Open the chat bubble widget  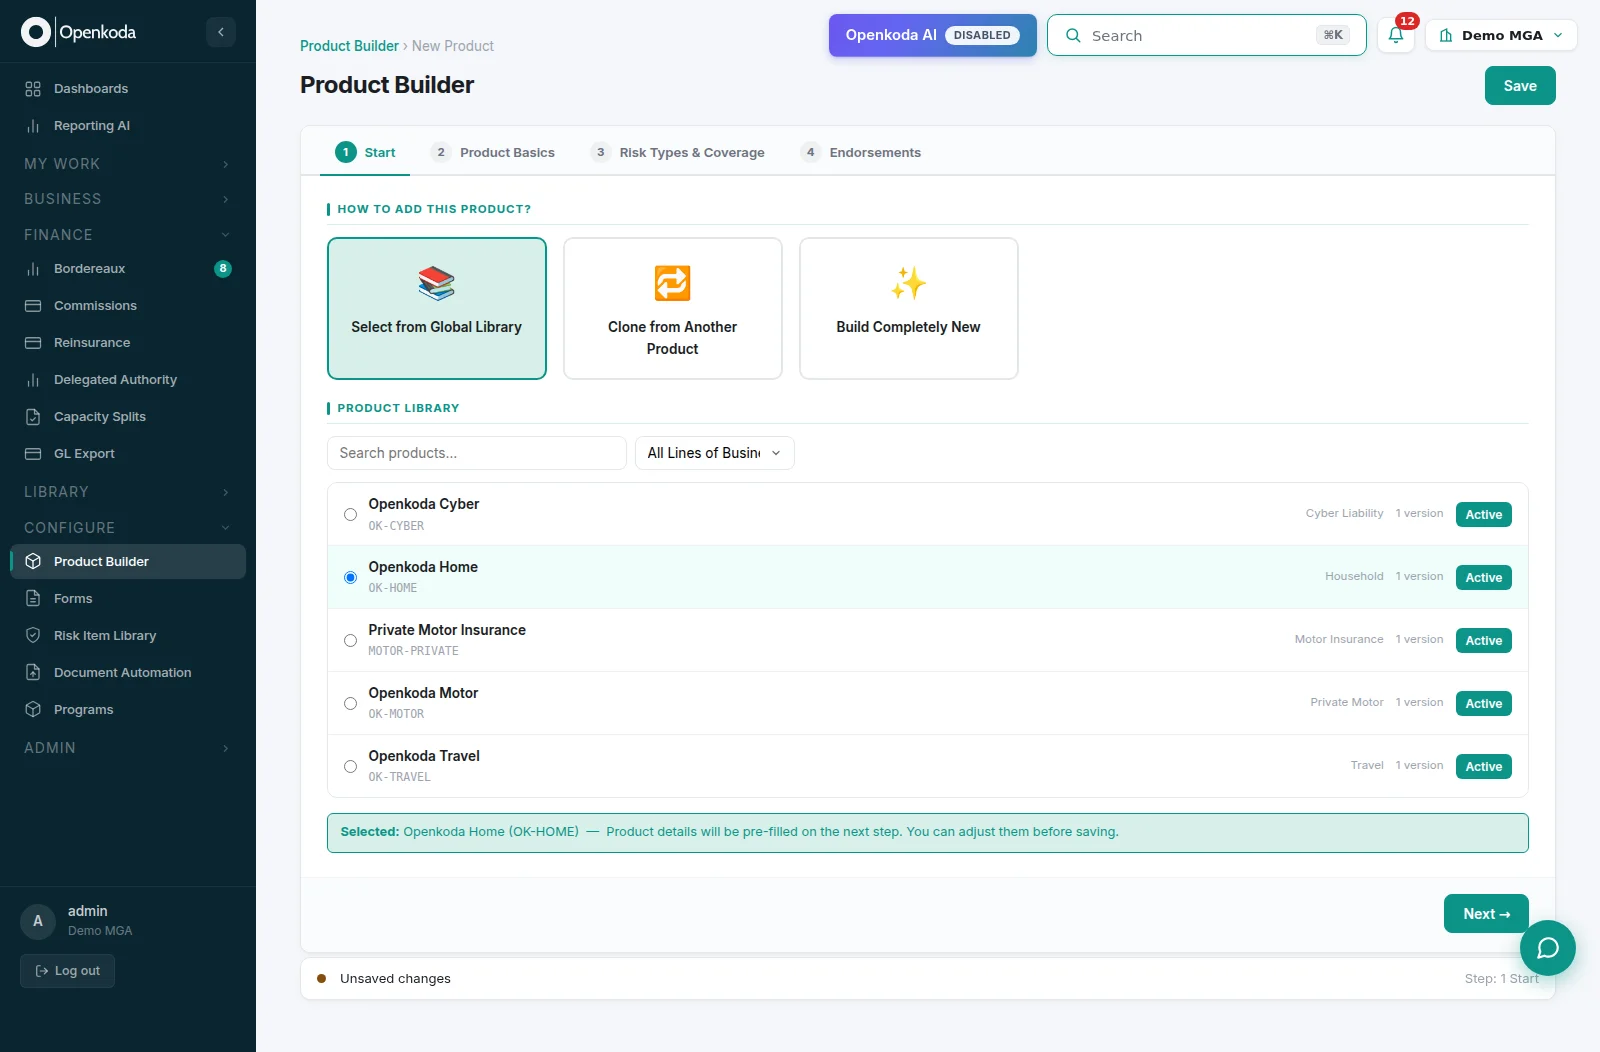click(x=1548, y=948)
